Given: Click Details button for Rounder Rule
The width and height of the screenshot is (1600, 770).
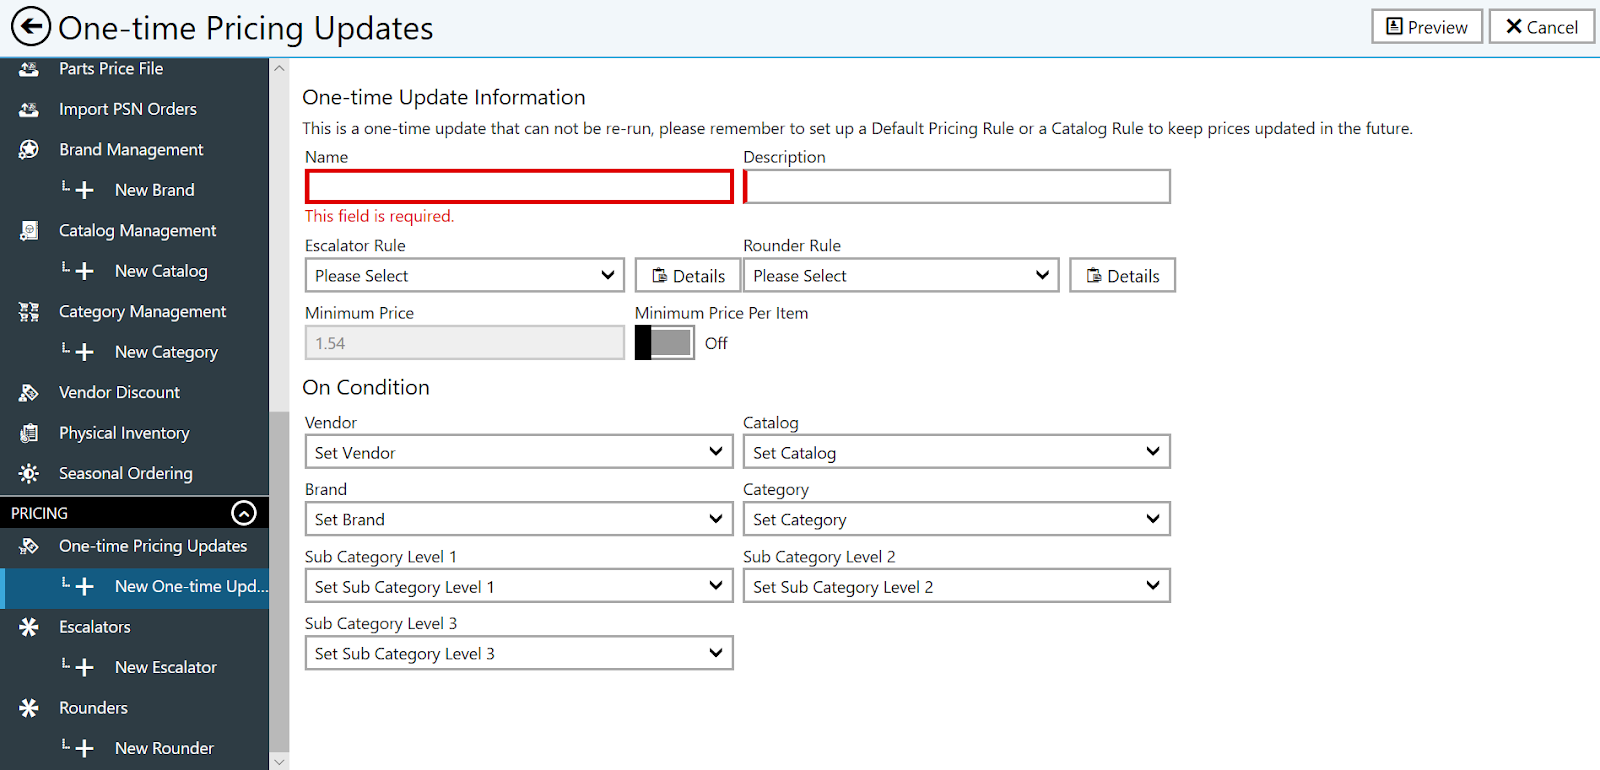Looking at the screenshot, I should coord(1123,276).
